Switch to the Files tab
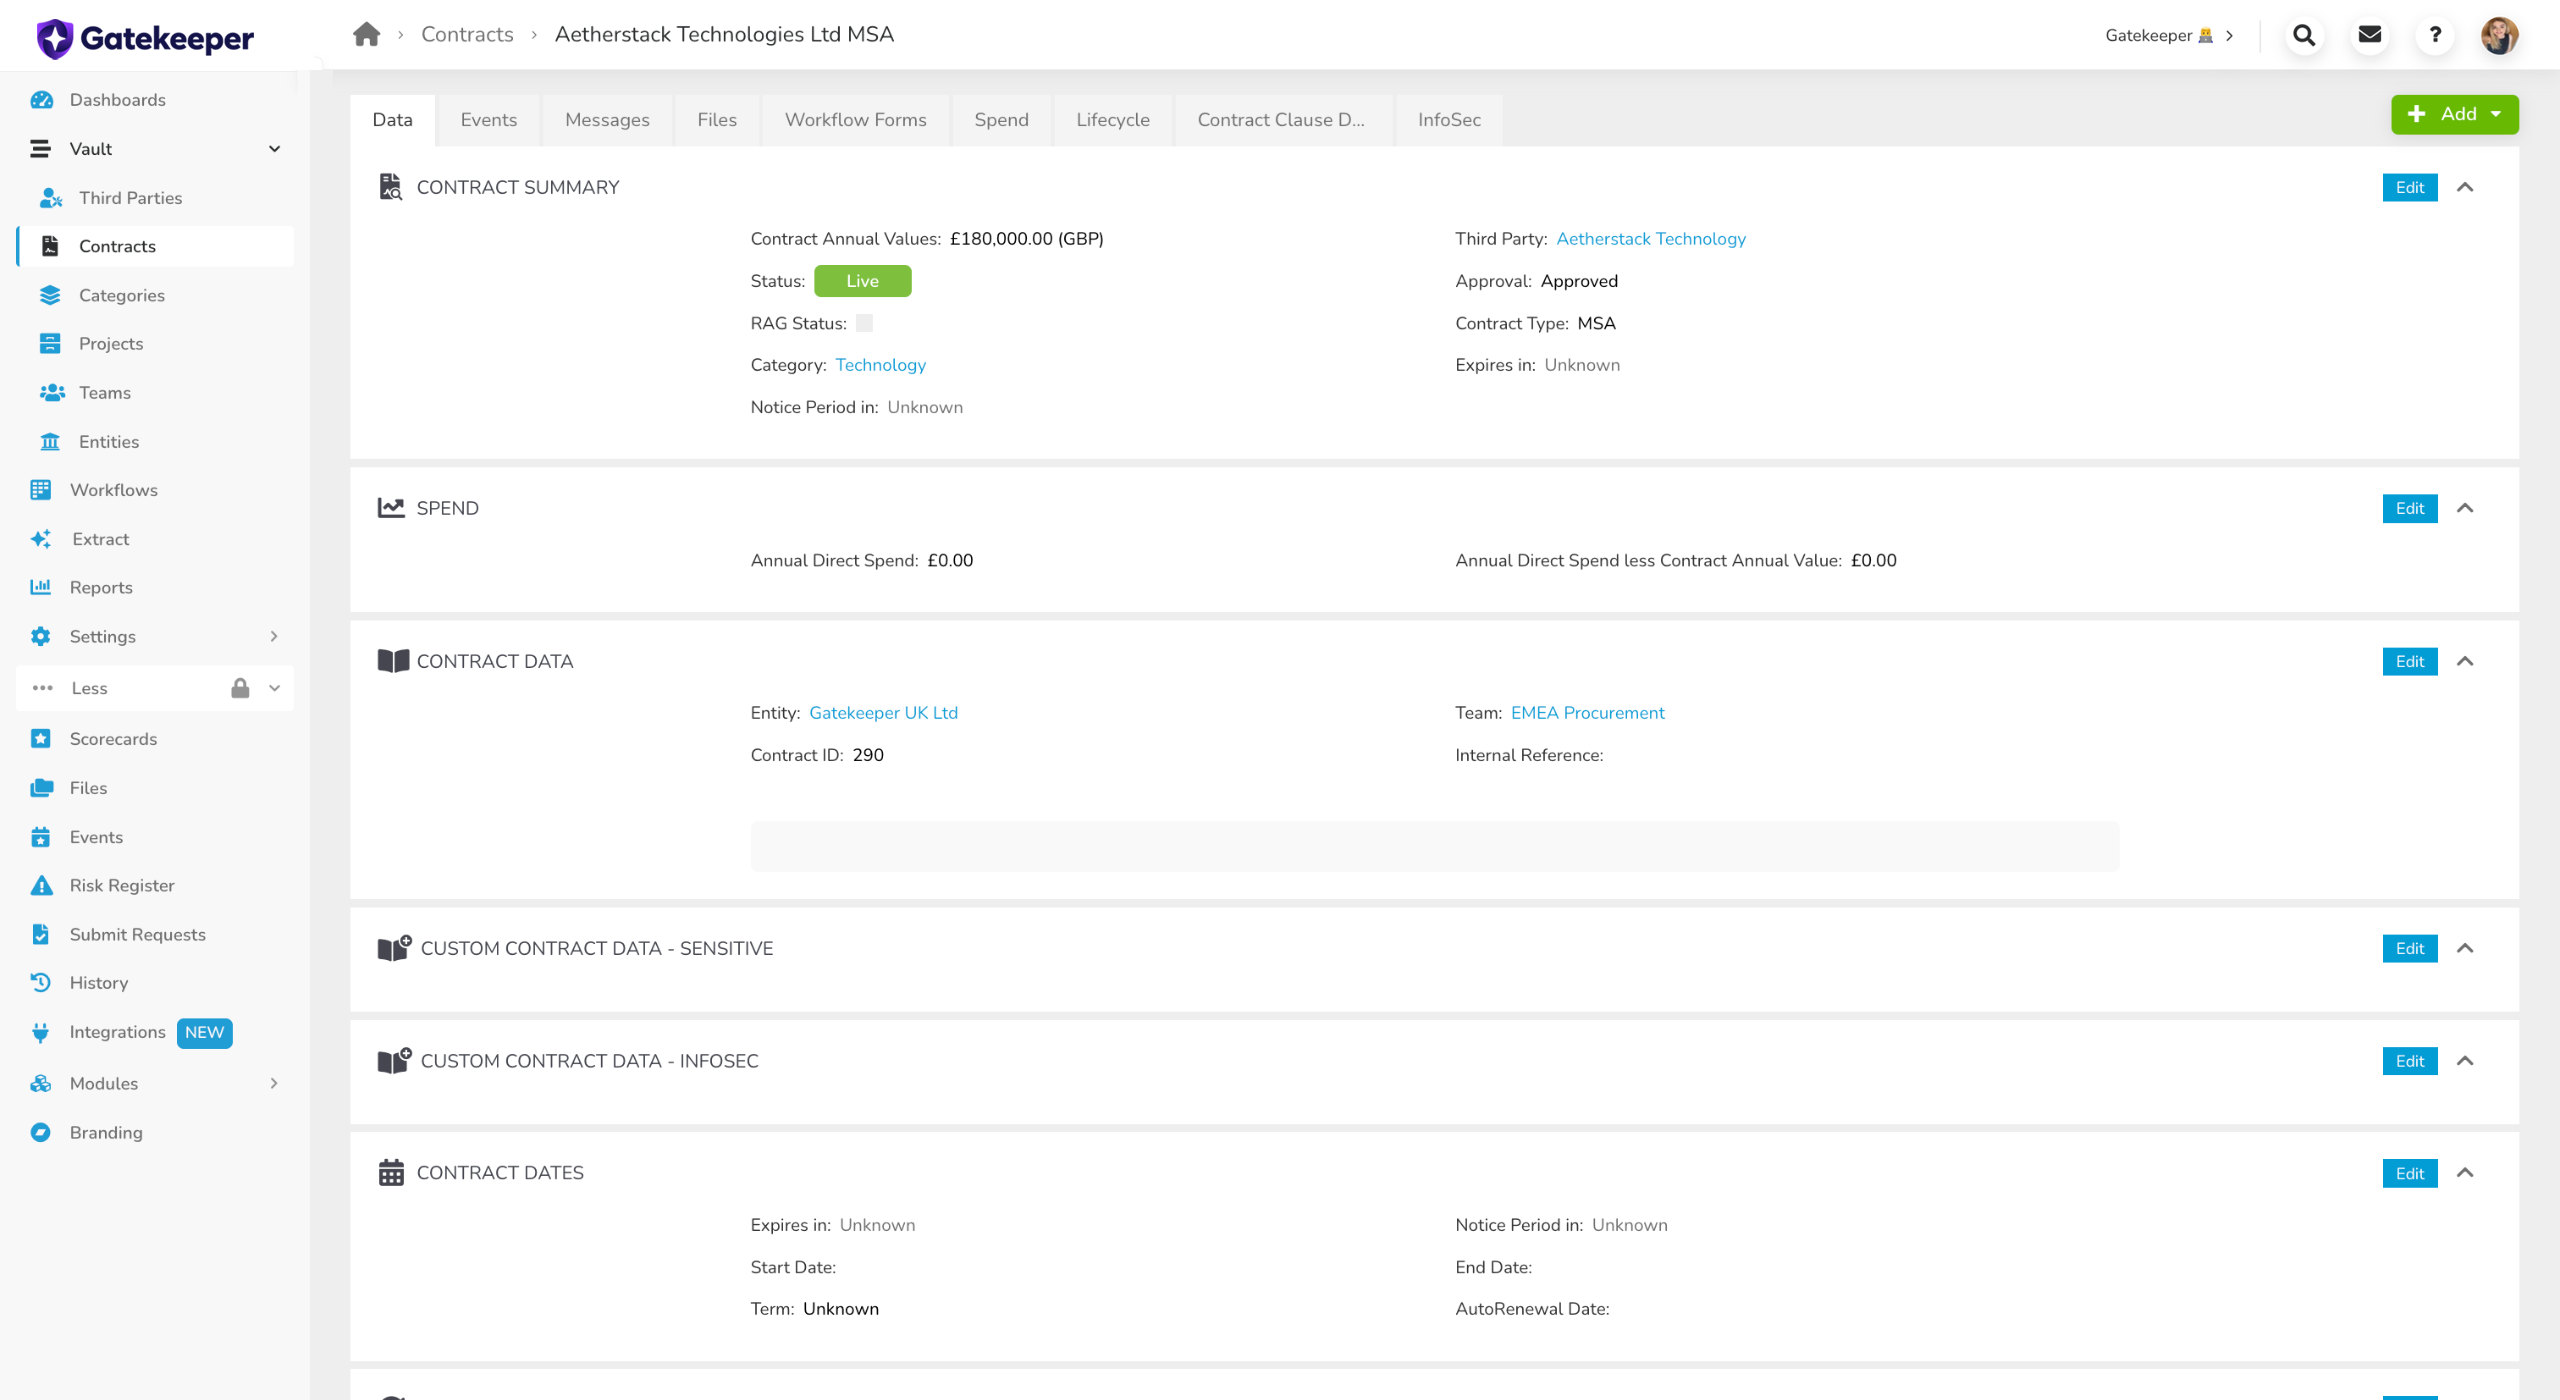 (x=717, y=120)
